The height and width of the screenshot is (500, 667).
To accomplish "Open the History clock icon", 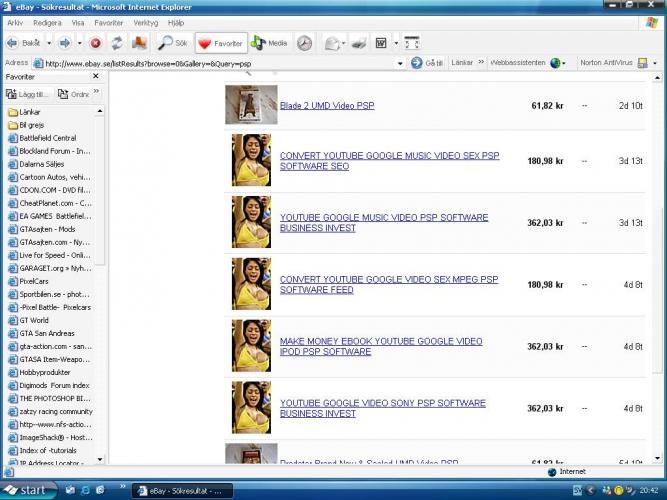I will [304, 43].
